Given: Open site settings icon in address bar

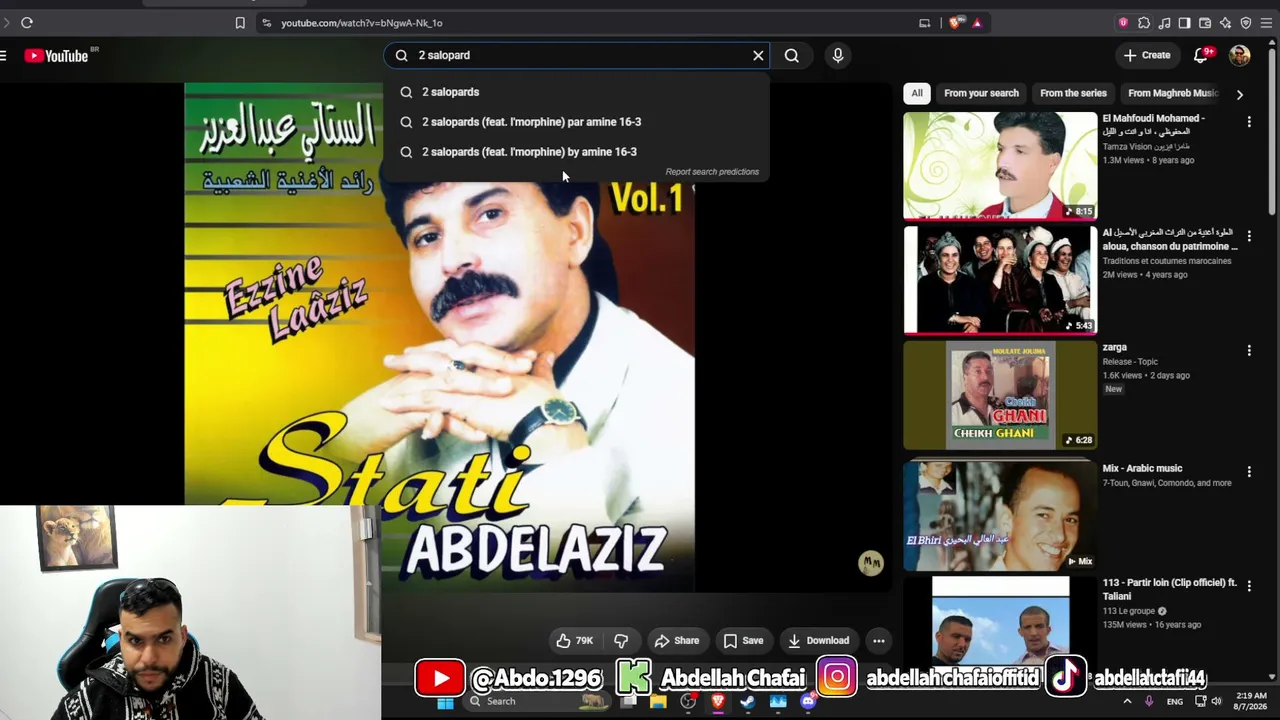Looking at the screenshot, I should click(266, 23).
